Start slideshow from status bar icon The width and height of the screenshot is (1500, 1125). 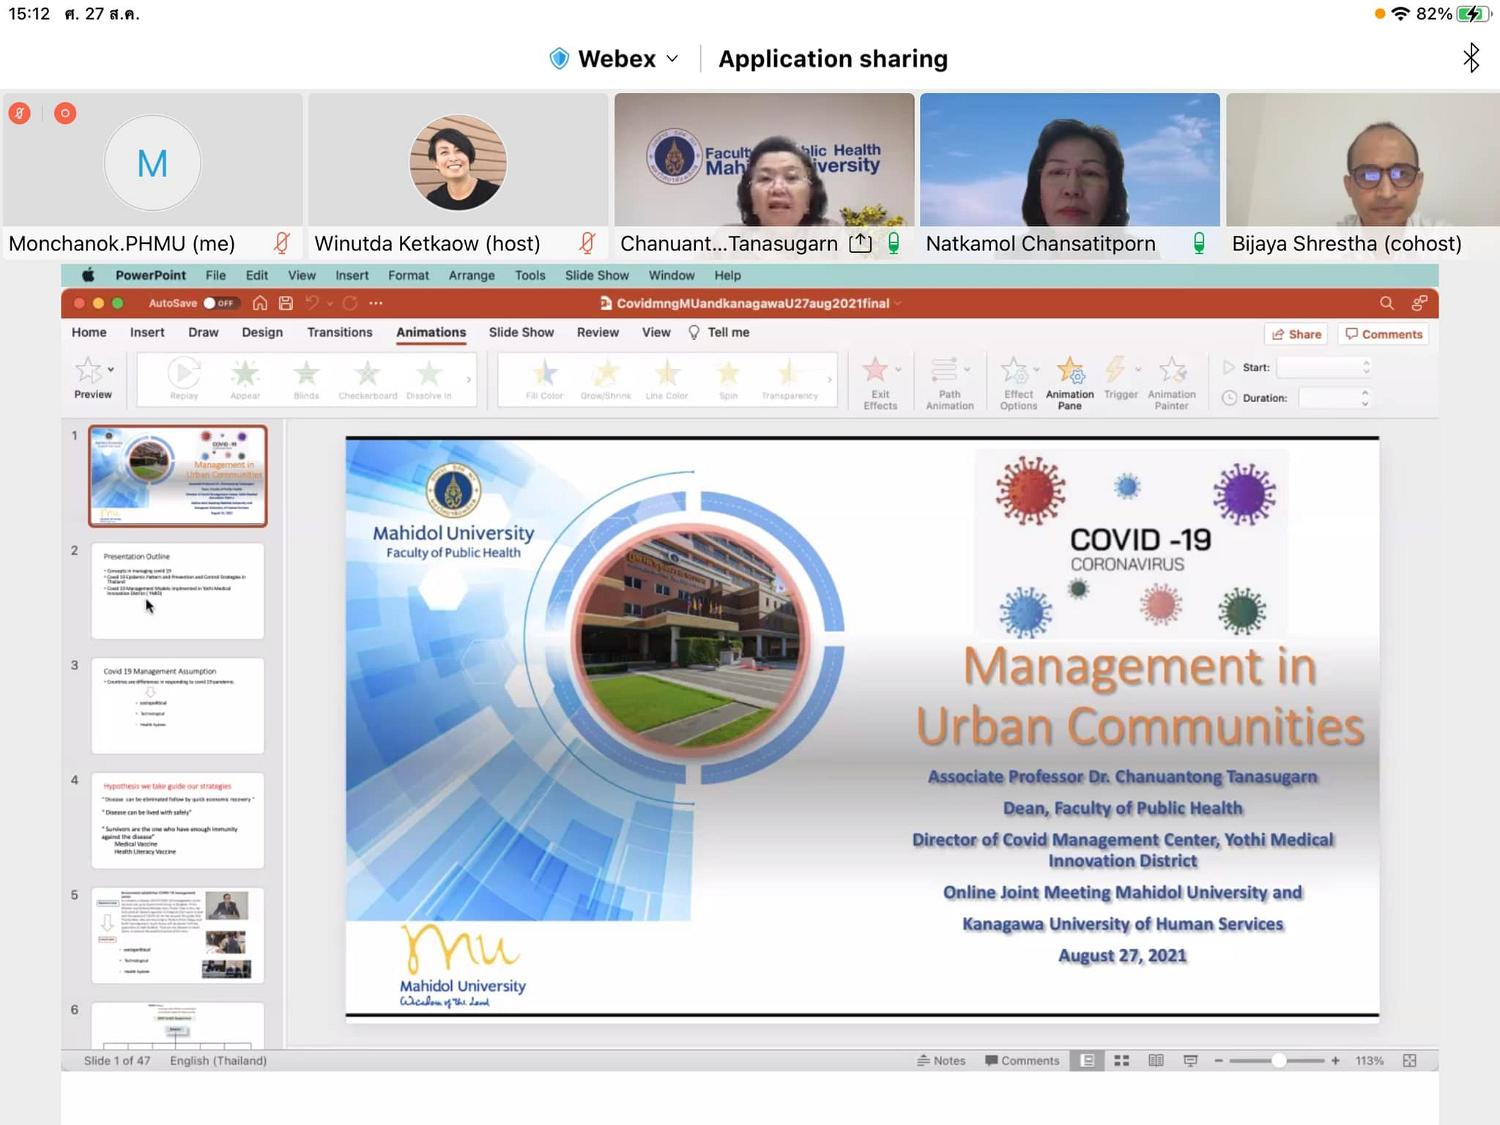coord(1190,1060)
